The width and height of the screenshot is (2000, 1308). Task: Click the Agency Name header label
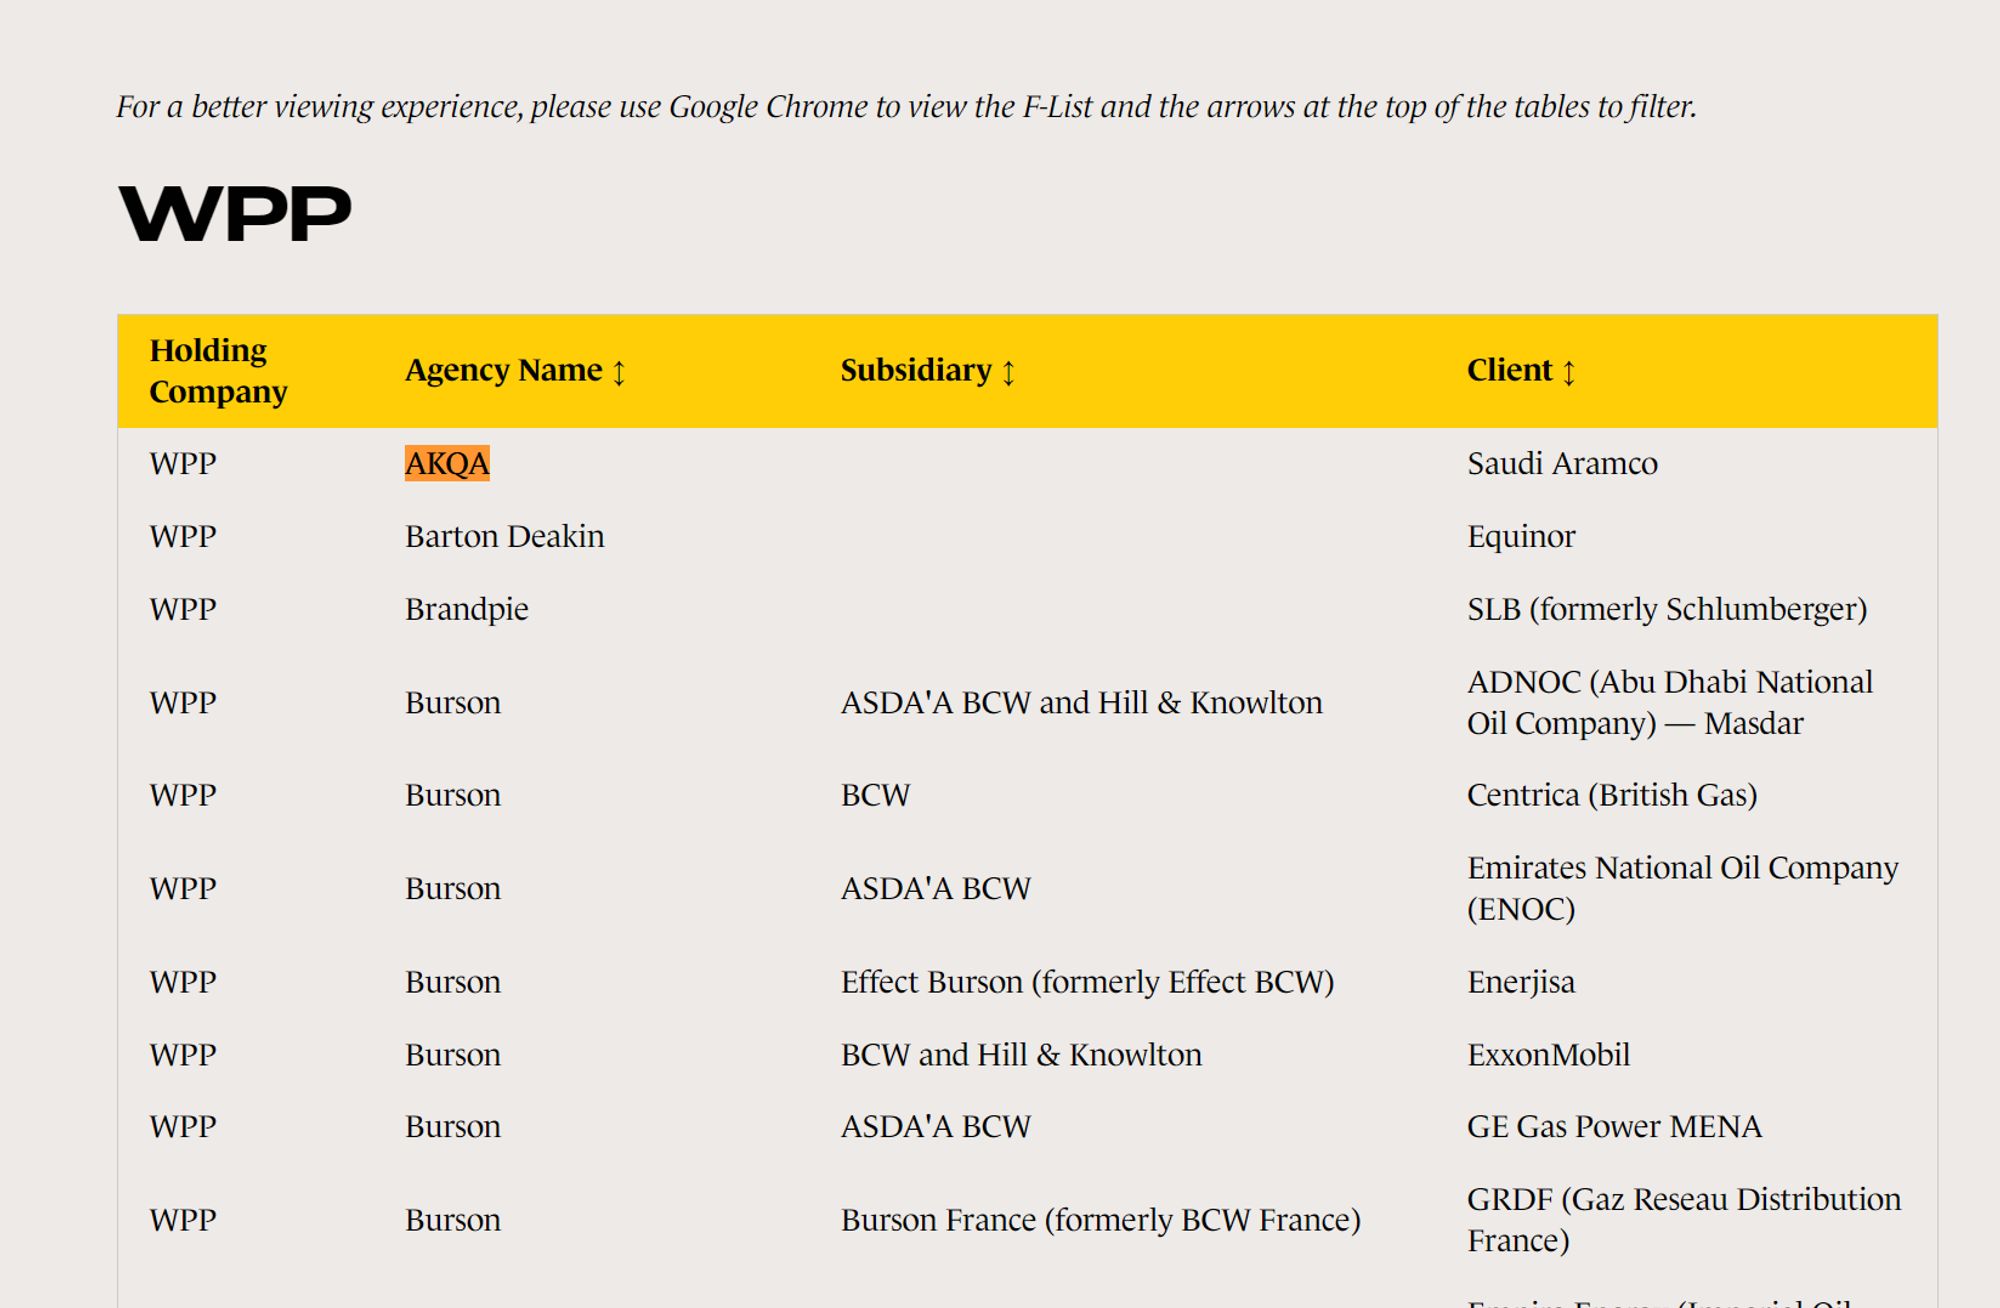coord(503,370)
